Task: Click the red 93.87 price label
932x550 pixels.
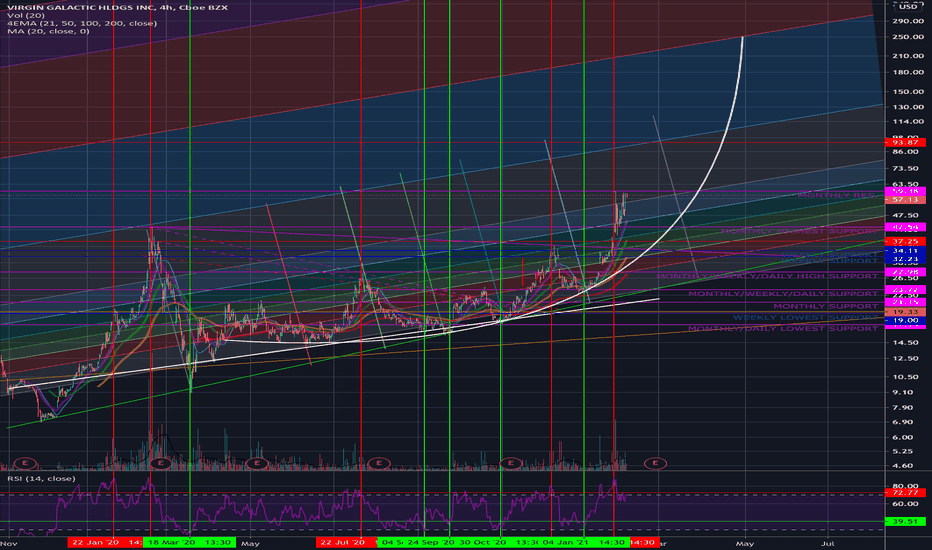Action: tap(905, 142)
